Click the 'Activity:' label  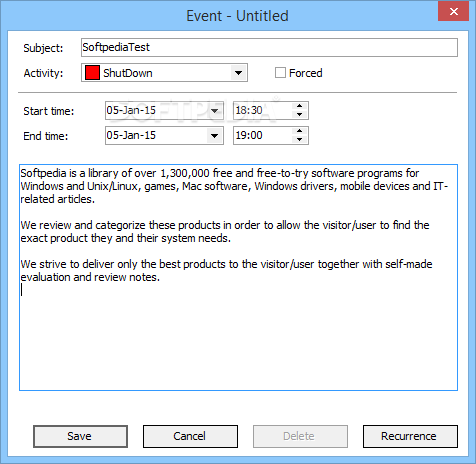point(43,73)
